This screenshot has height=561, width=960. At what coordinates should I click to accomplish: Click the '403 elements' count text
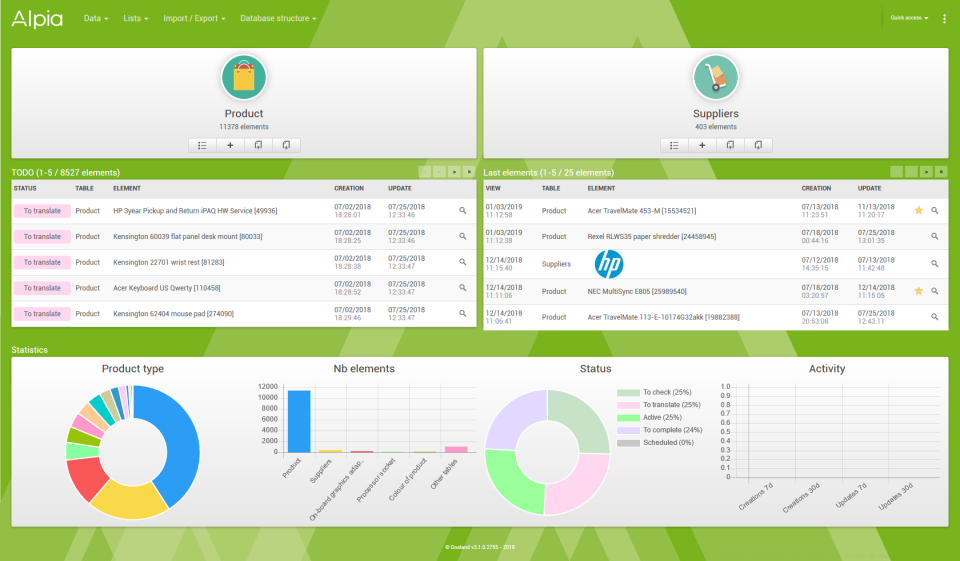(716, 127)
